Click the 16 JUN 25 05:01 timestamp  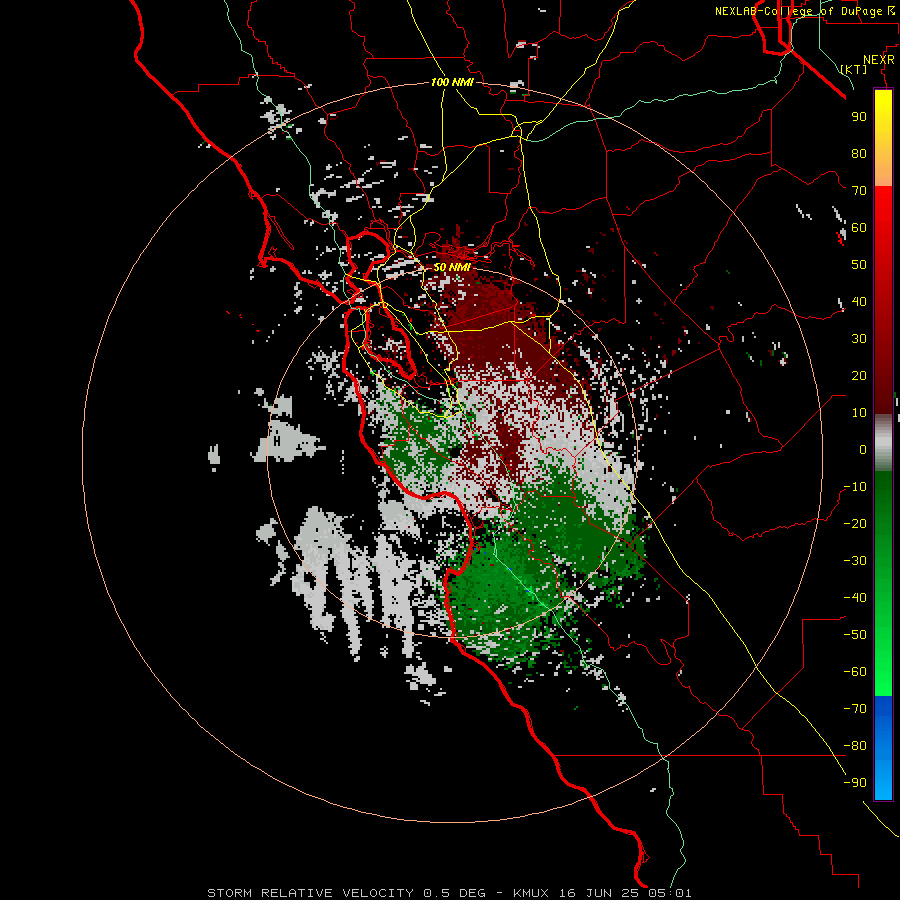pyautogui.click(x=626, y=893)
